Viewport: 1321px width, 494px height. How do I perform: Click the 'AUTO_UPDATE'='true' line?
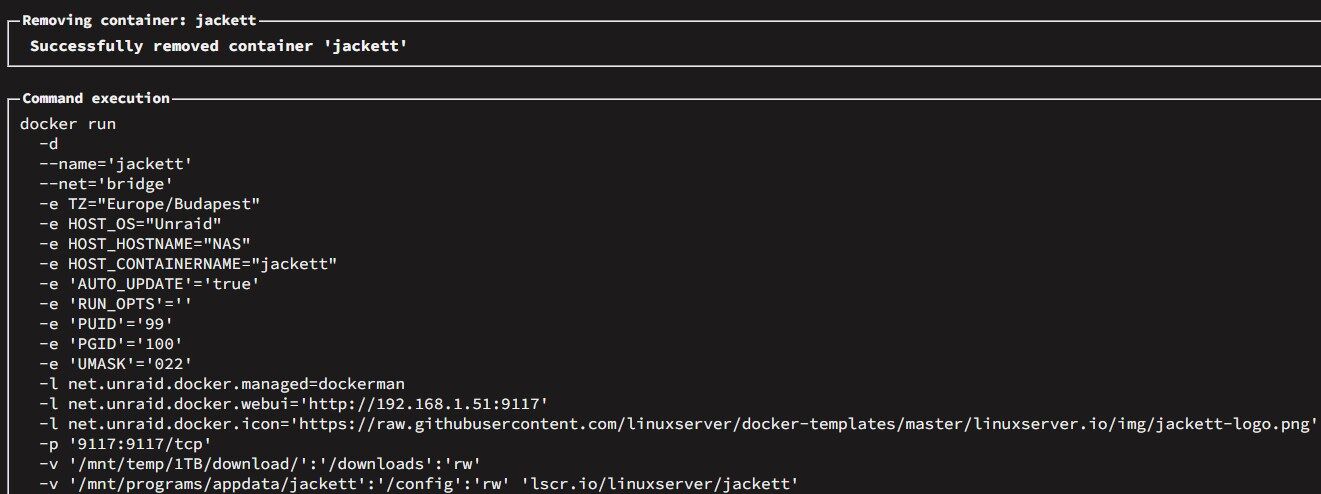pyautogui.click(x=149, y=283)
